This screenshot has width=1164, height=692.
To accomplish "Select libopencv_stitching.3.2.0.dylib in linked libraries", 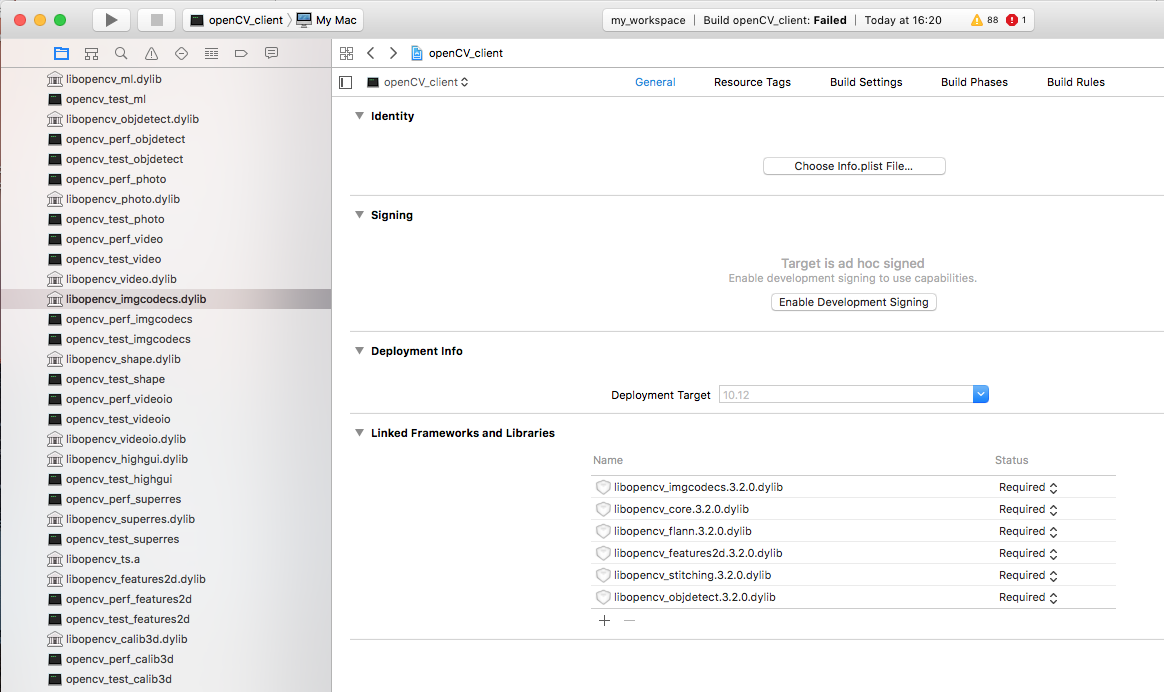I will tap(692, 575).
